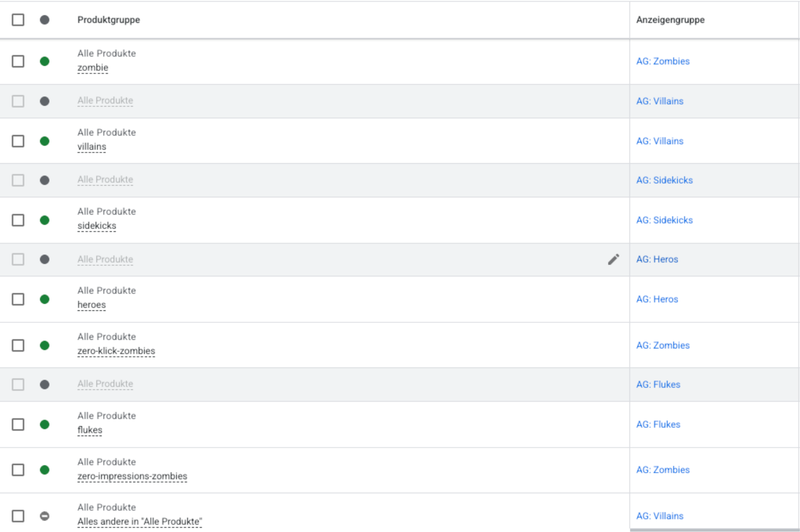Viewport: 800px width, 532px height.
Task: Select the zero-impressions-zombies product group name
Action: [x=132, y=476]
